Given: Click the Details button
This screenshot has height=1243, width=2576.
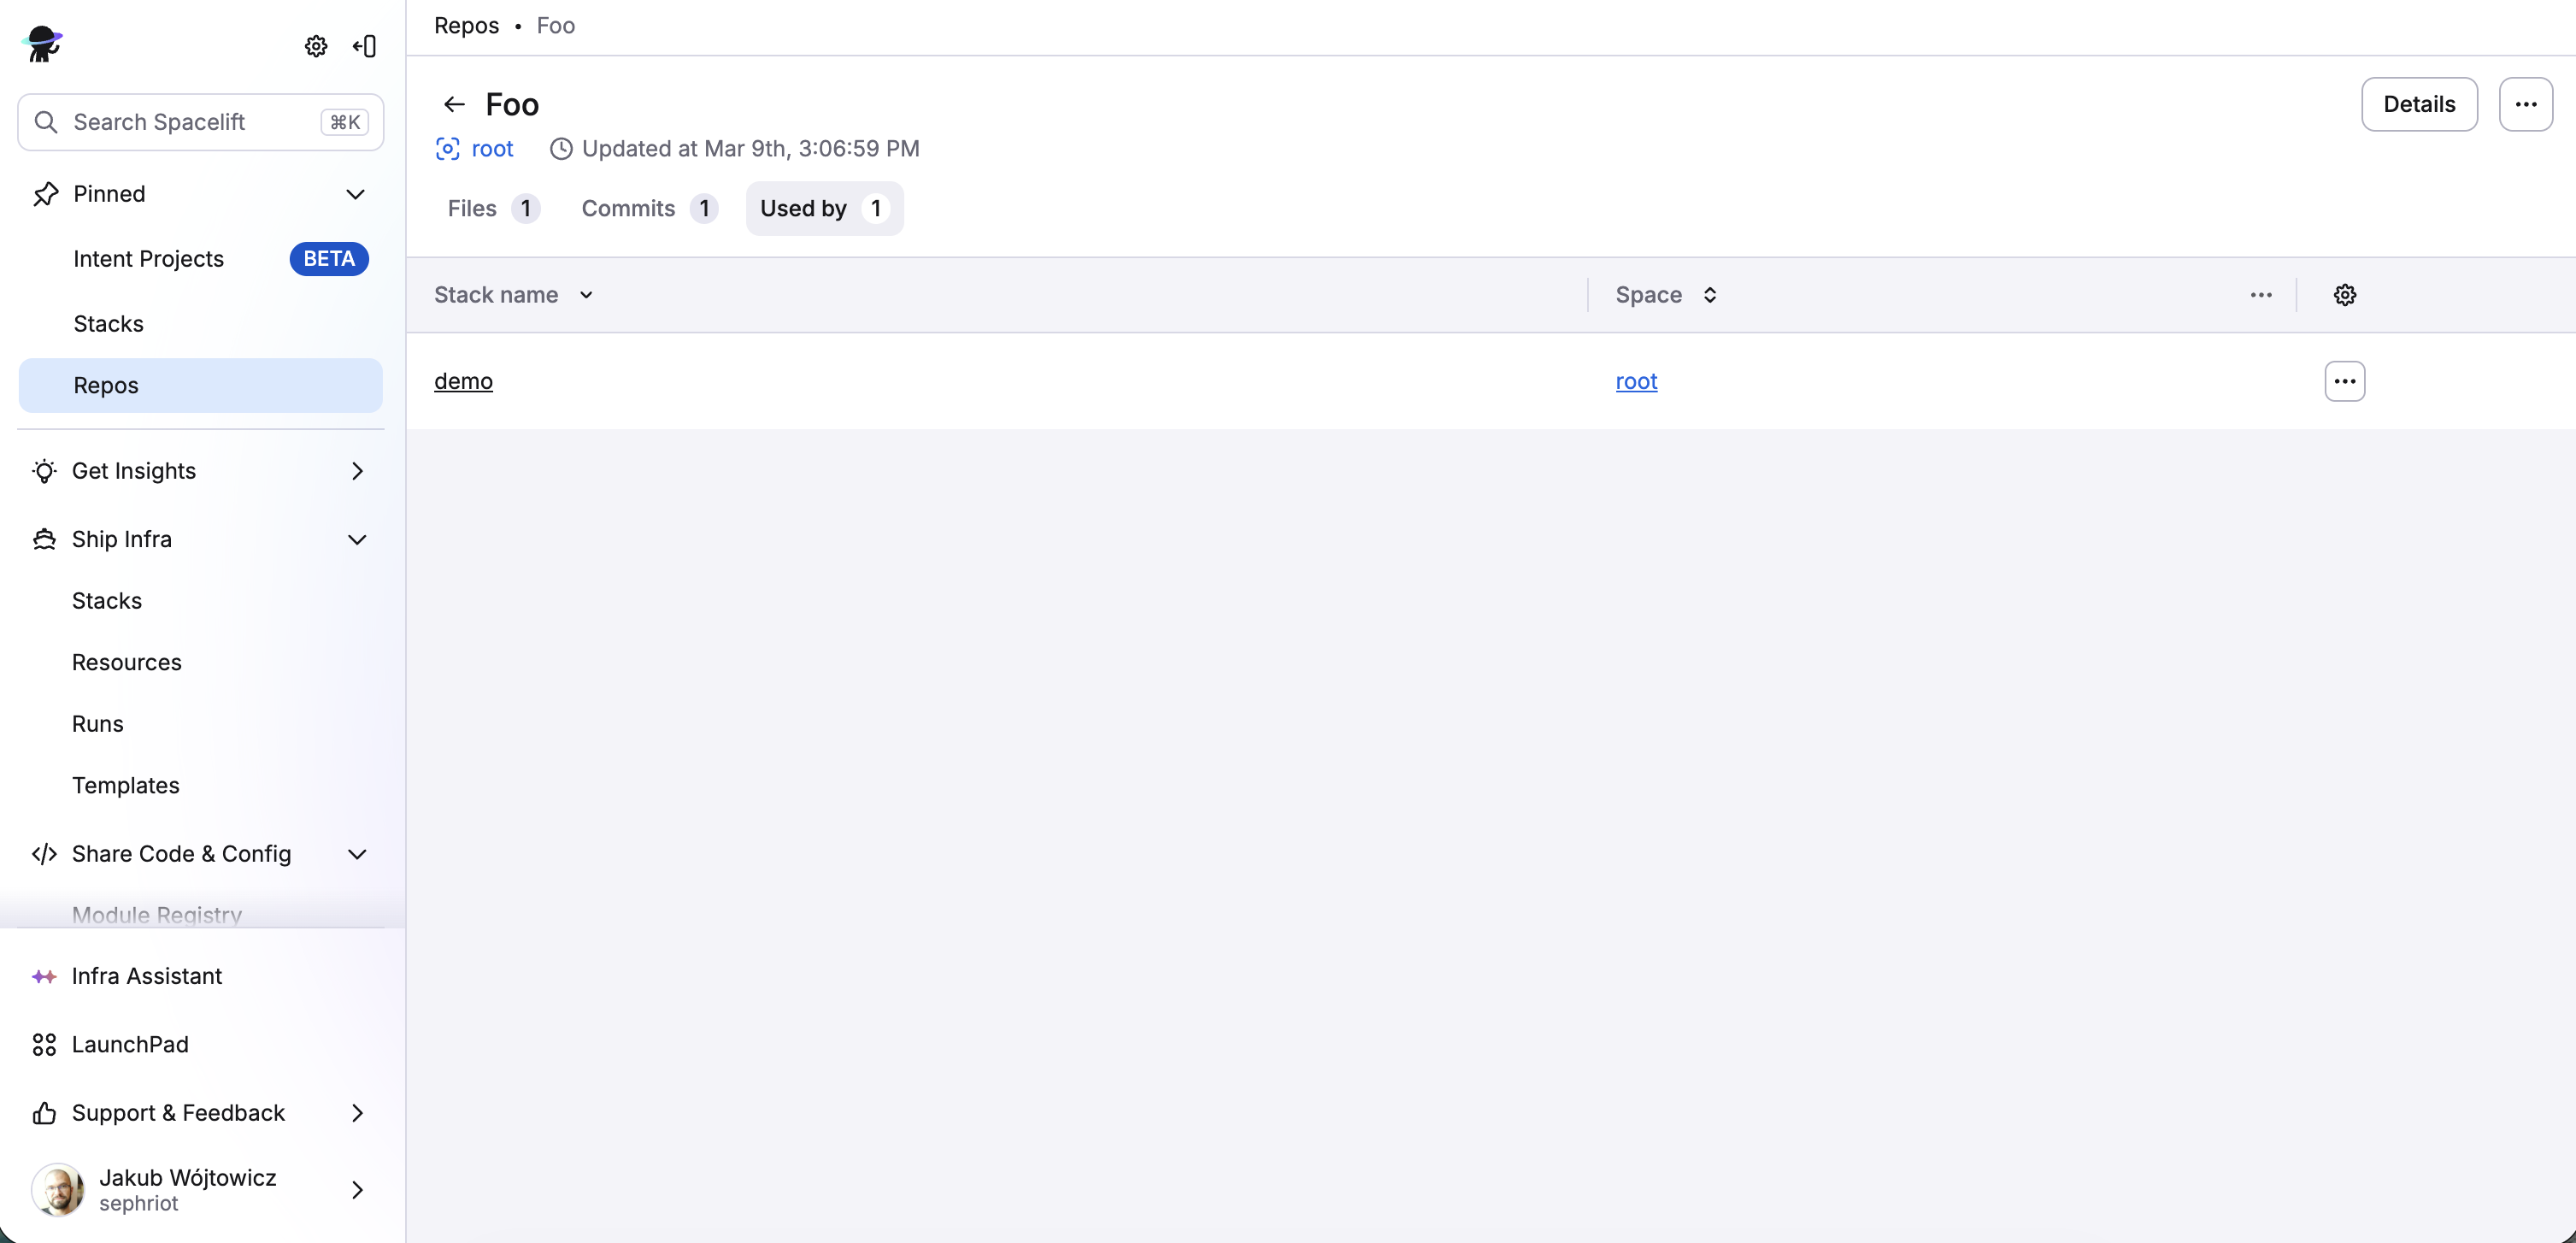Looking at the screenshot, I should point(2418,104).
